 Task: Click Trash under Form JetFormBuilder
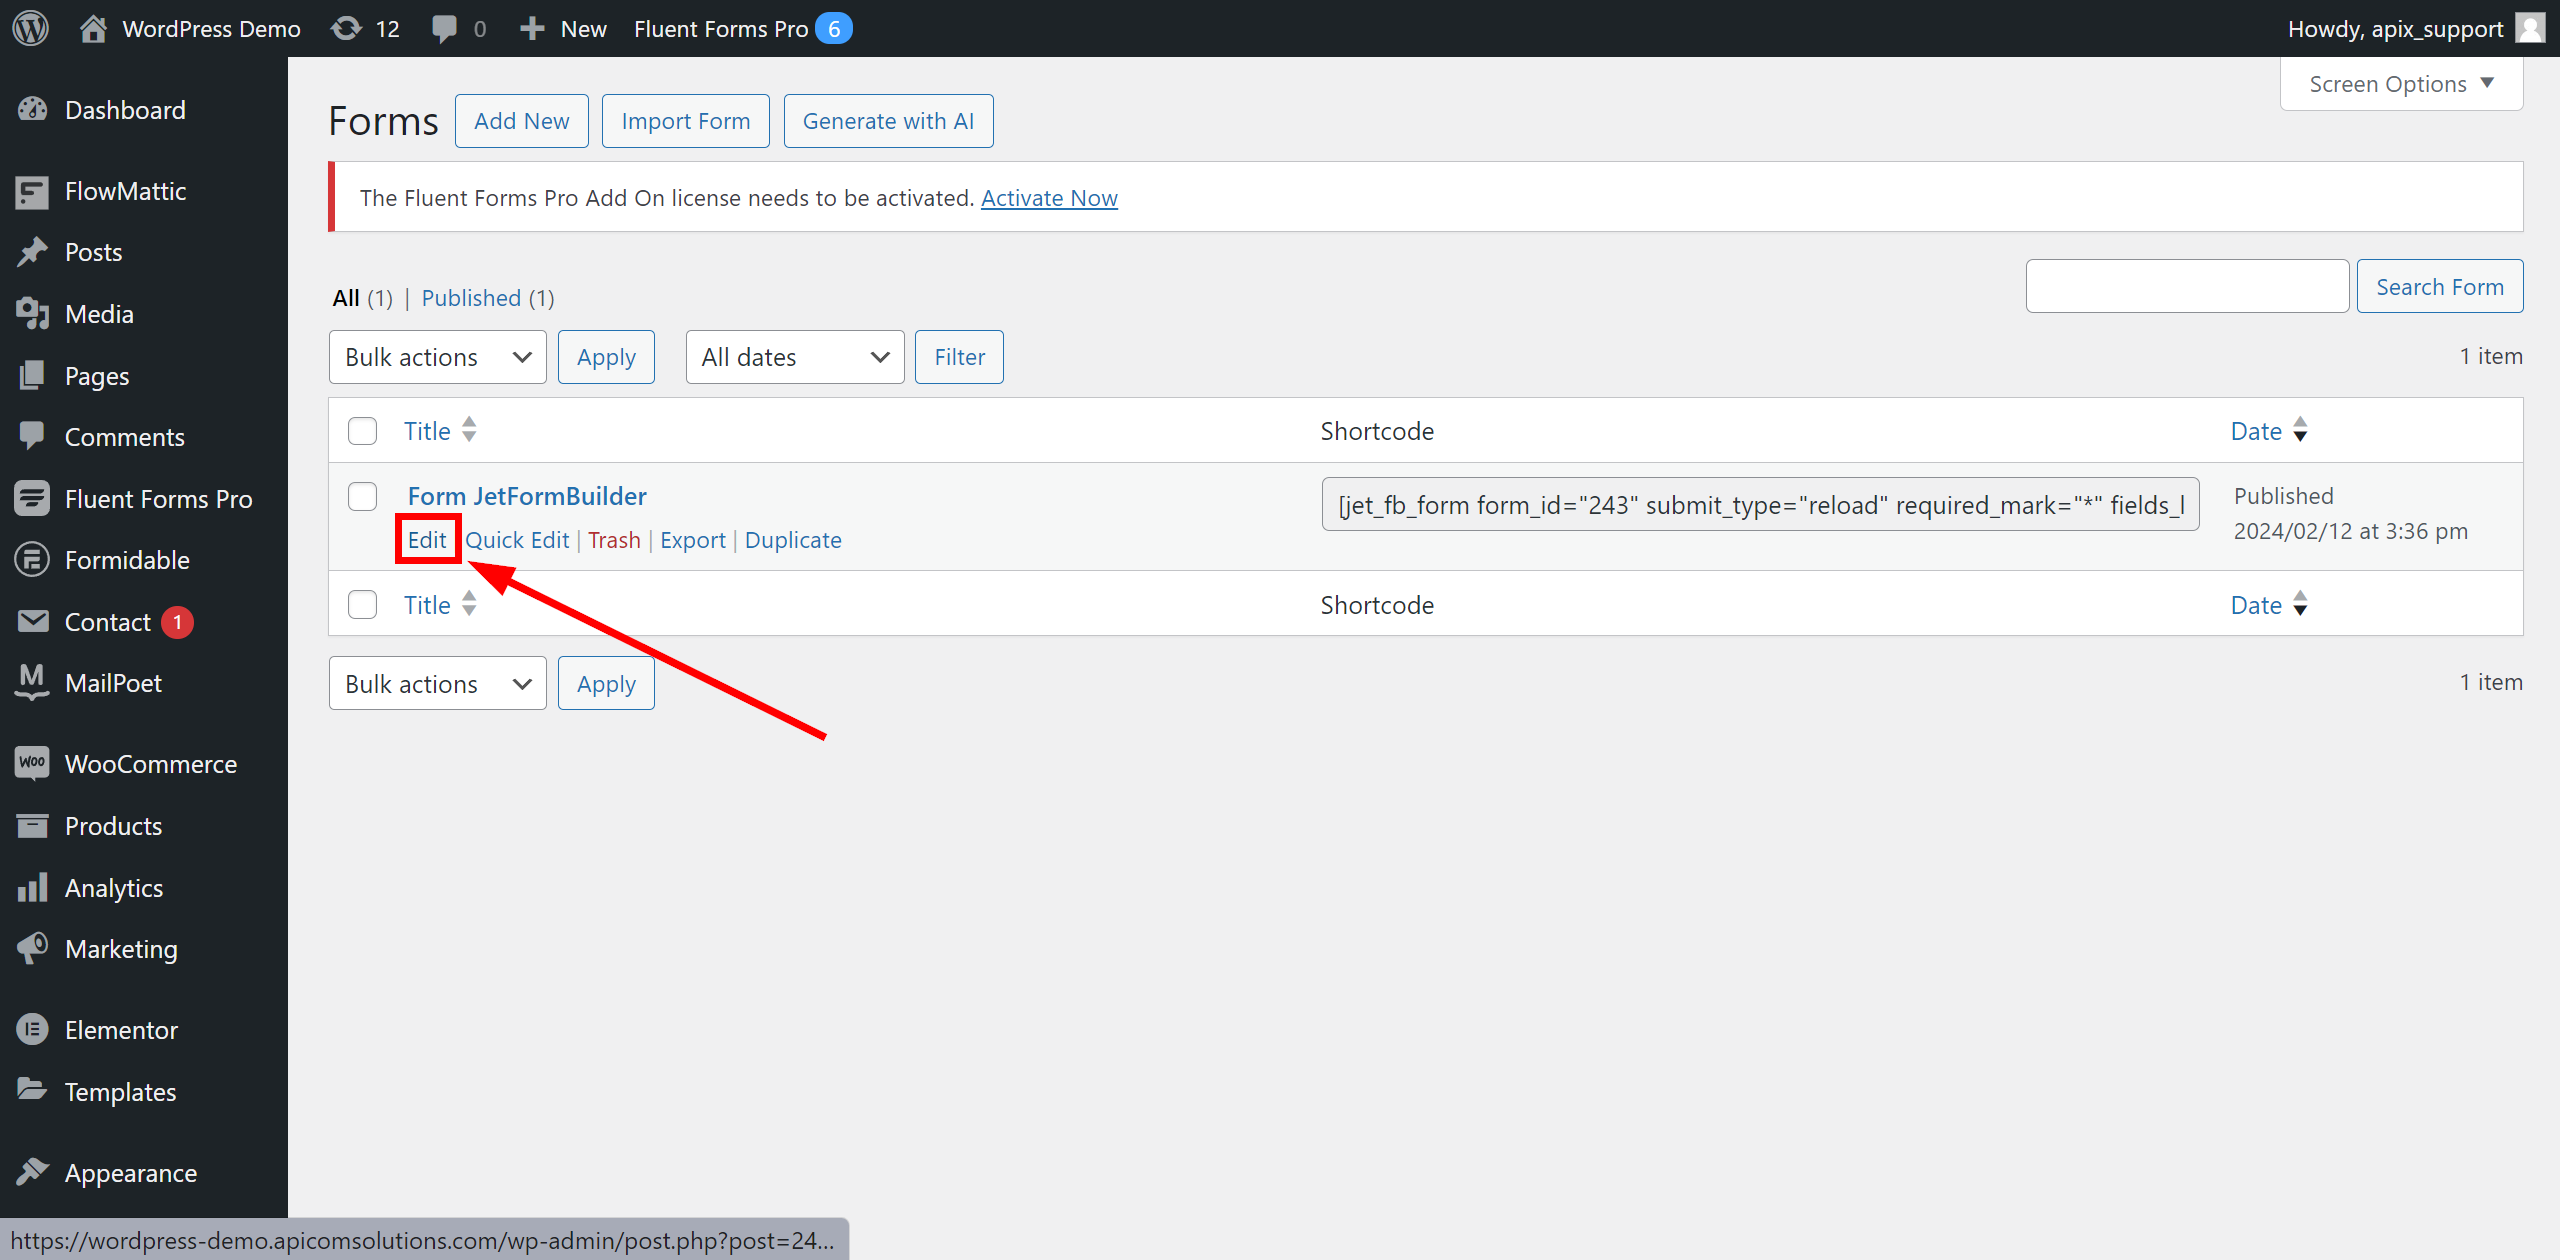coord(614,540)
